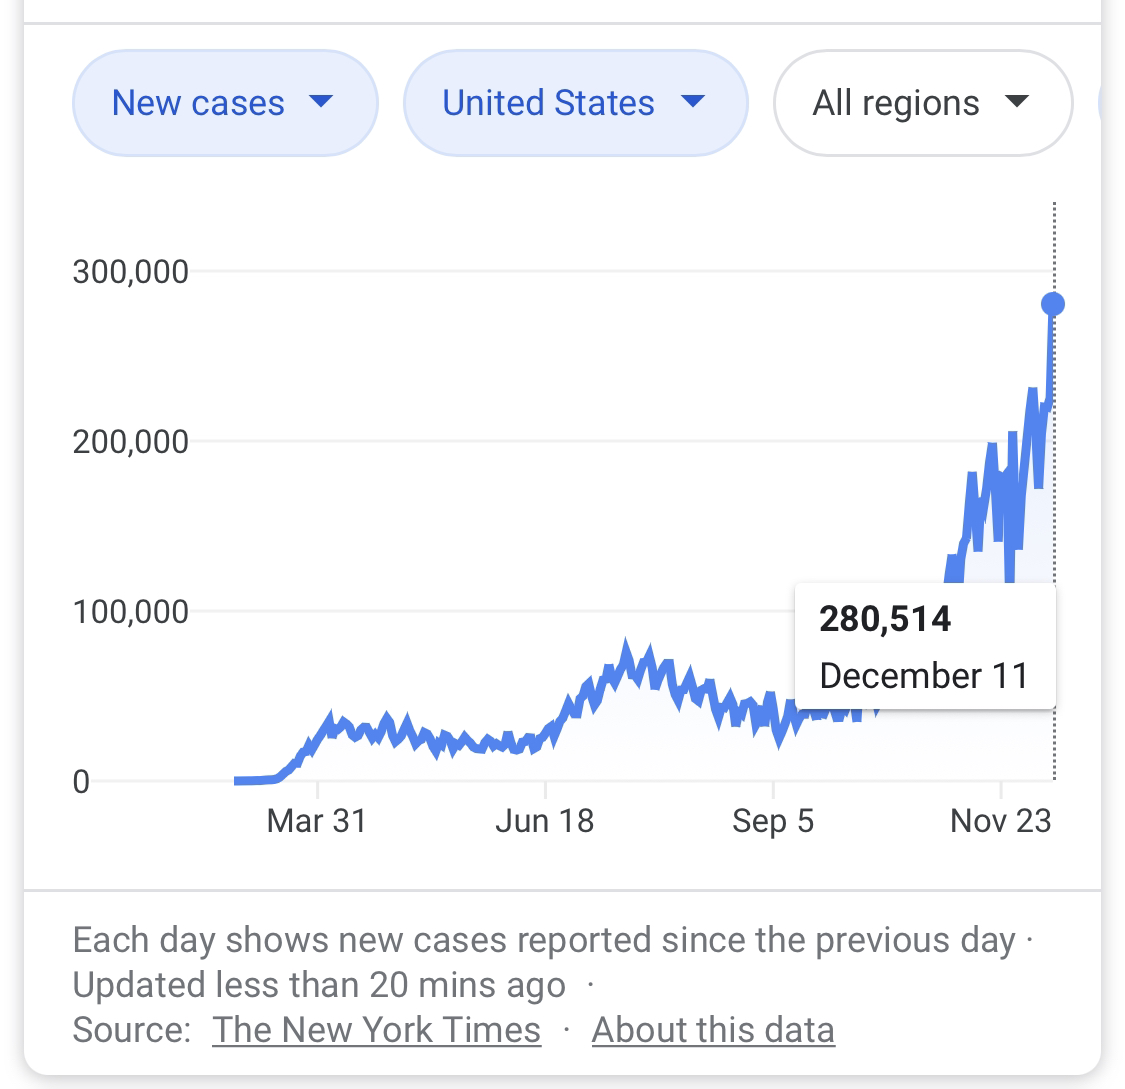Click the arrow icon beside New cases

tap(321, 101)
